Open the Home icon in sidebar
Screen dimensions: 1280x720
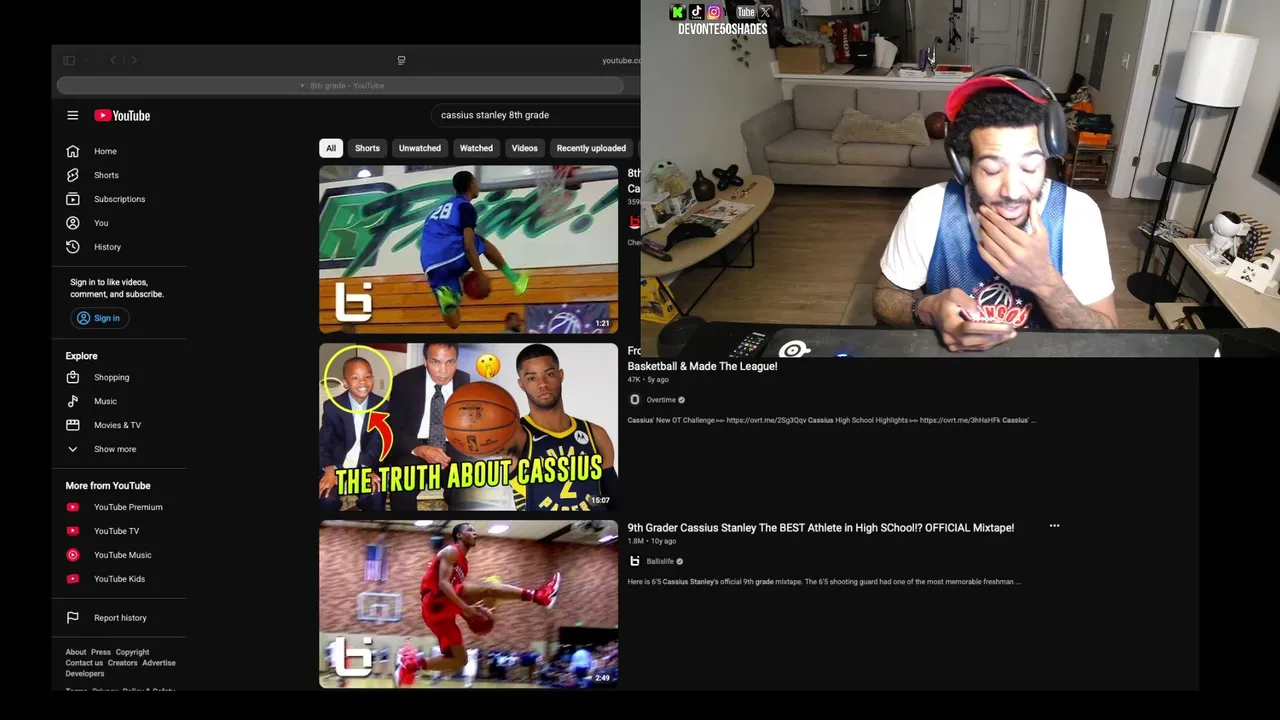point(72,151)
